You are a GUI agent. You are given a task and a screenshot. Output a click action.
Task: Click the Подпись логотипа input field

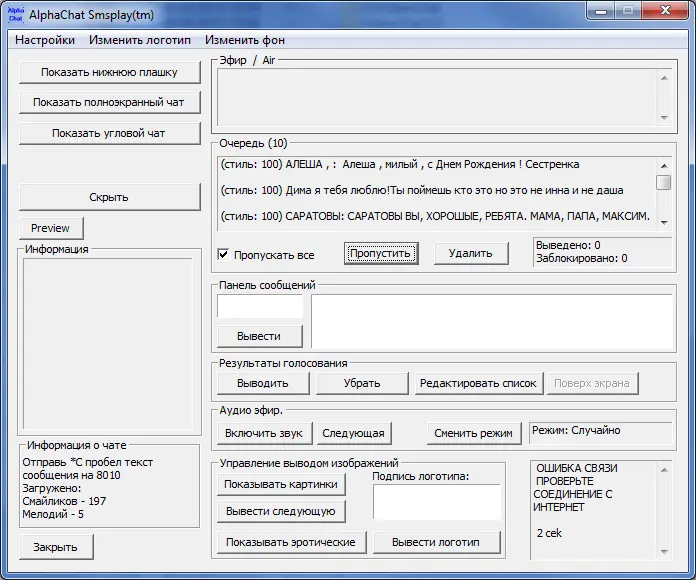tap(437, 502)
